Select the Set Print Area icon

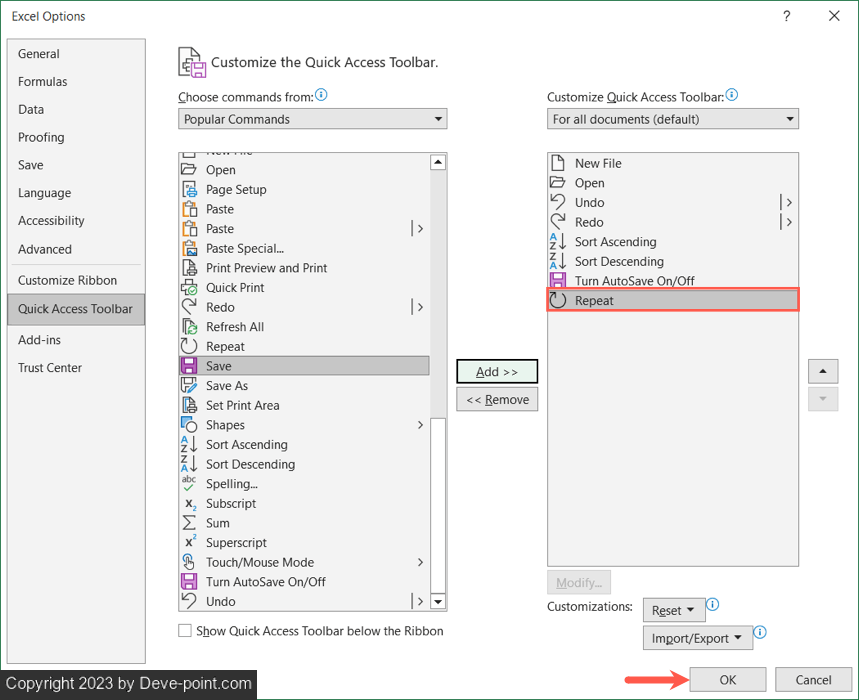point(189,406)
